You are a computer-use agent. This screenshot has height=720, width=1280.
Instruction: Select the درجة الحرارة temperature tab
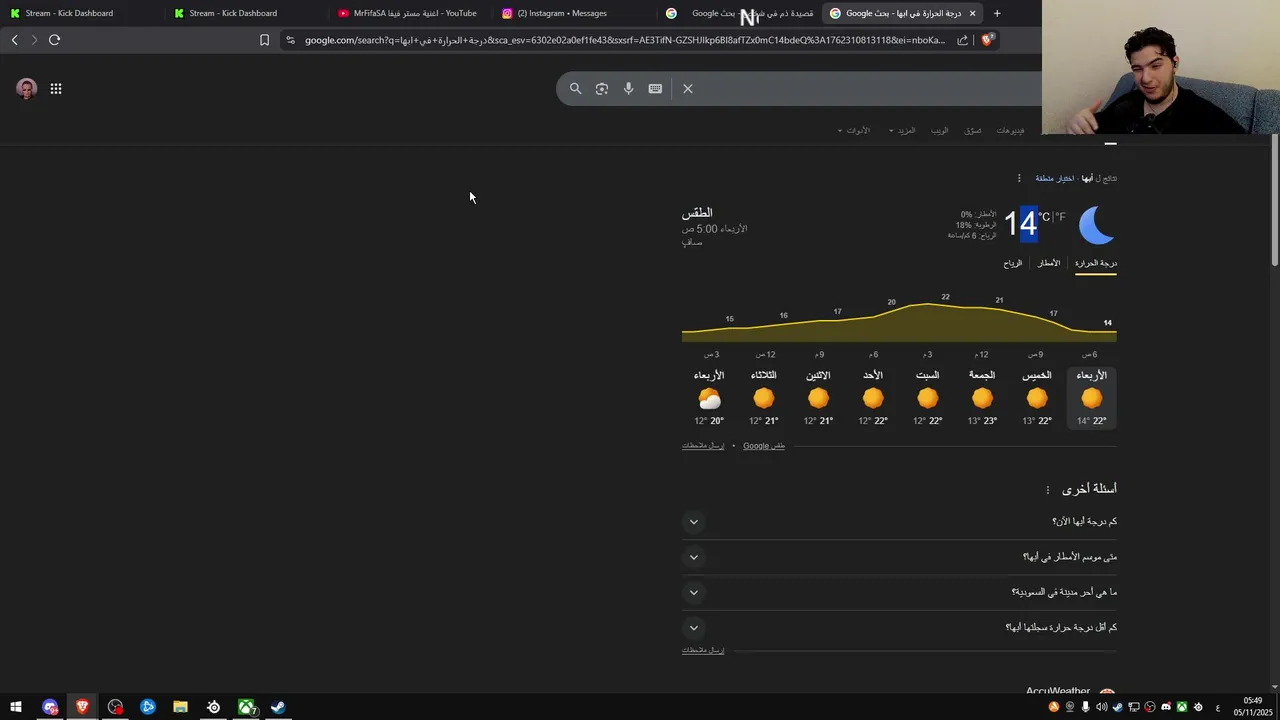(1095, 263)
